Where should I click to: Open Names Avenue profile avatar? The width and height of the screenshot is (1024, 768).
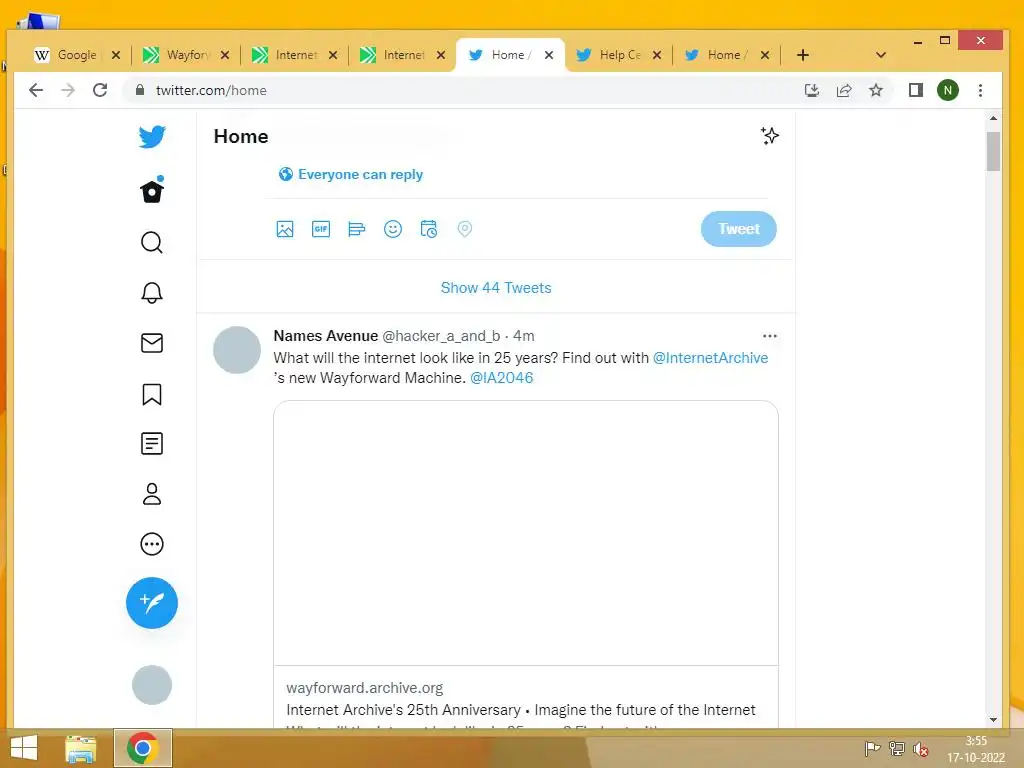coord(237,350)
